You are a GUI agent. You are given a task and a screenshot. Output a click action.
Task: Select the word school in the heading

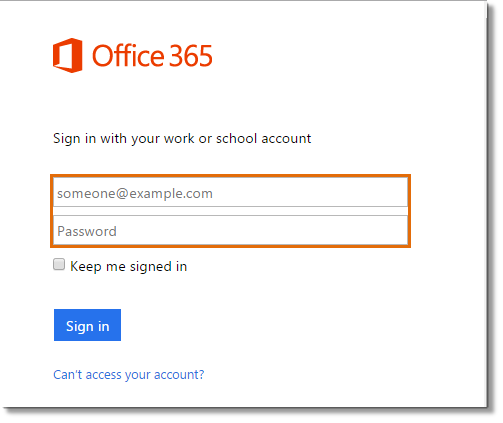[x=236, y=138]
